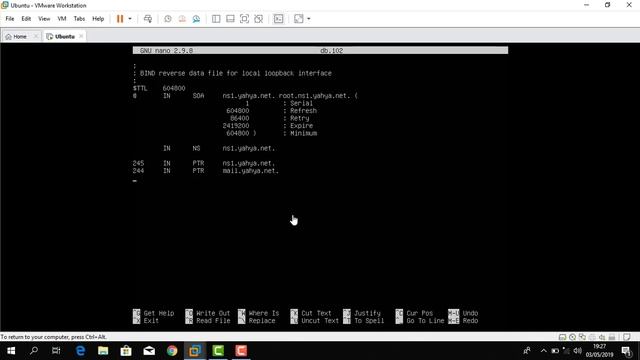
Task: Launch Microsoft Edge from taskbar
Action: 80,351
